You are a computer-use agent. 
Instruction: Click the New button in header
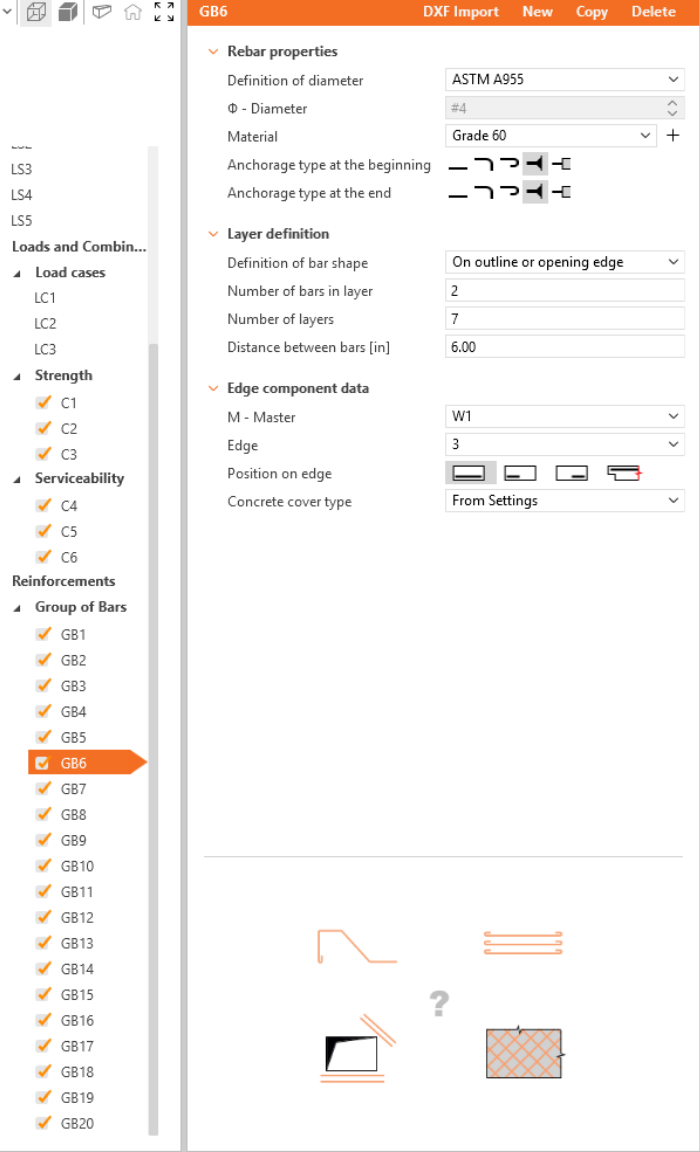click(x=537, y=12)
